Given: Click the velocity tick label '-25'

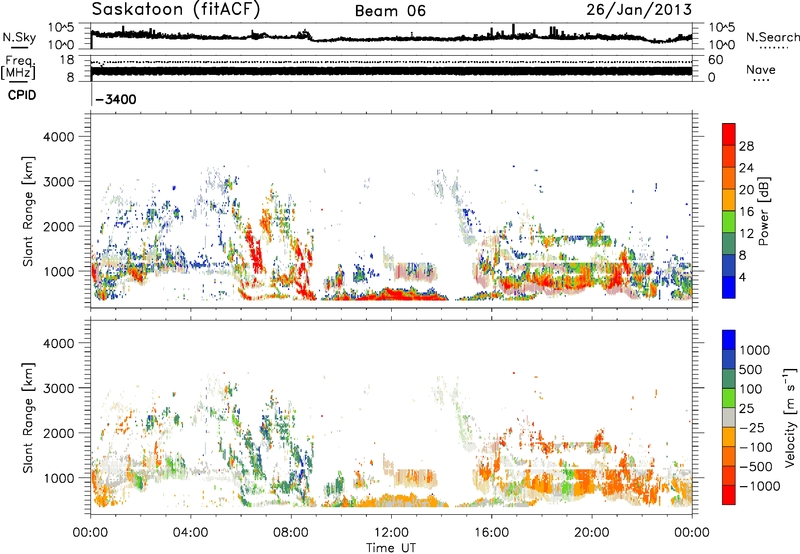Looking at the screenshot, I should click(752, 427).
